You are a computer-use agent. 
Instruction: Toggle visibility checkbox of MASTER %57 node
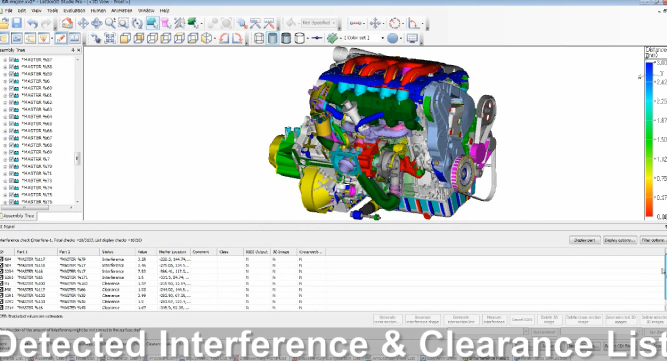click(12, 60)
